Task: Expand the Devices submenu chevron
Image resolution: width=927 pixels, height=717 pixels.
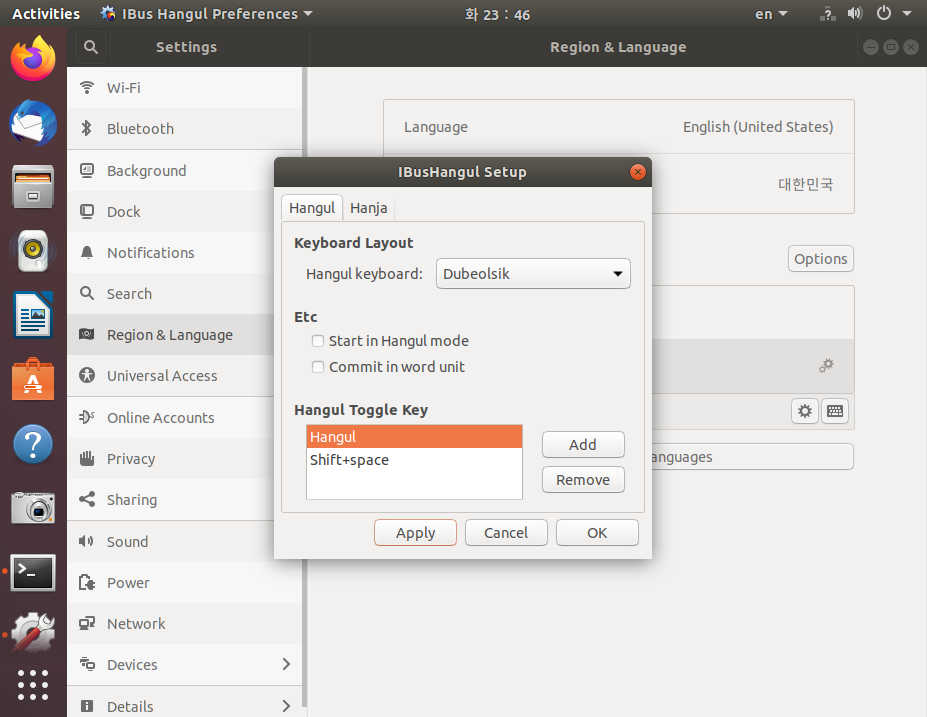Action: click(286, 664)
